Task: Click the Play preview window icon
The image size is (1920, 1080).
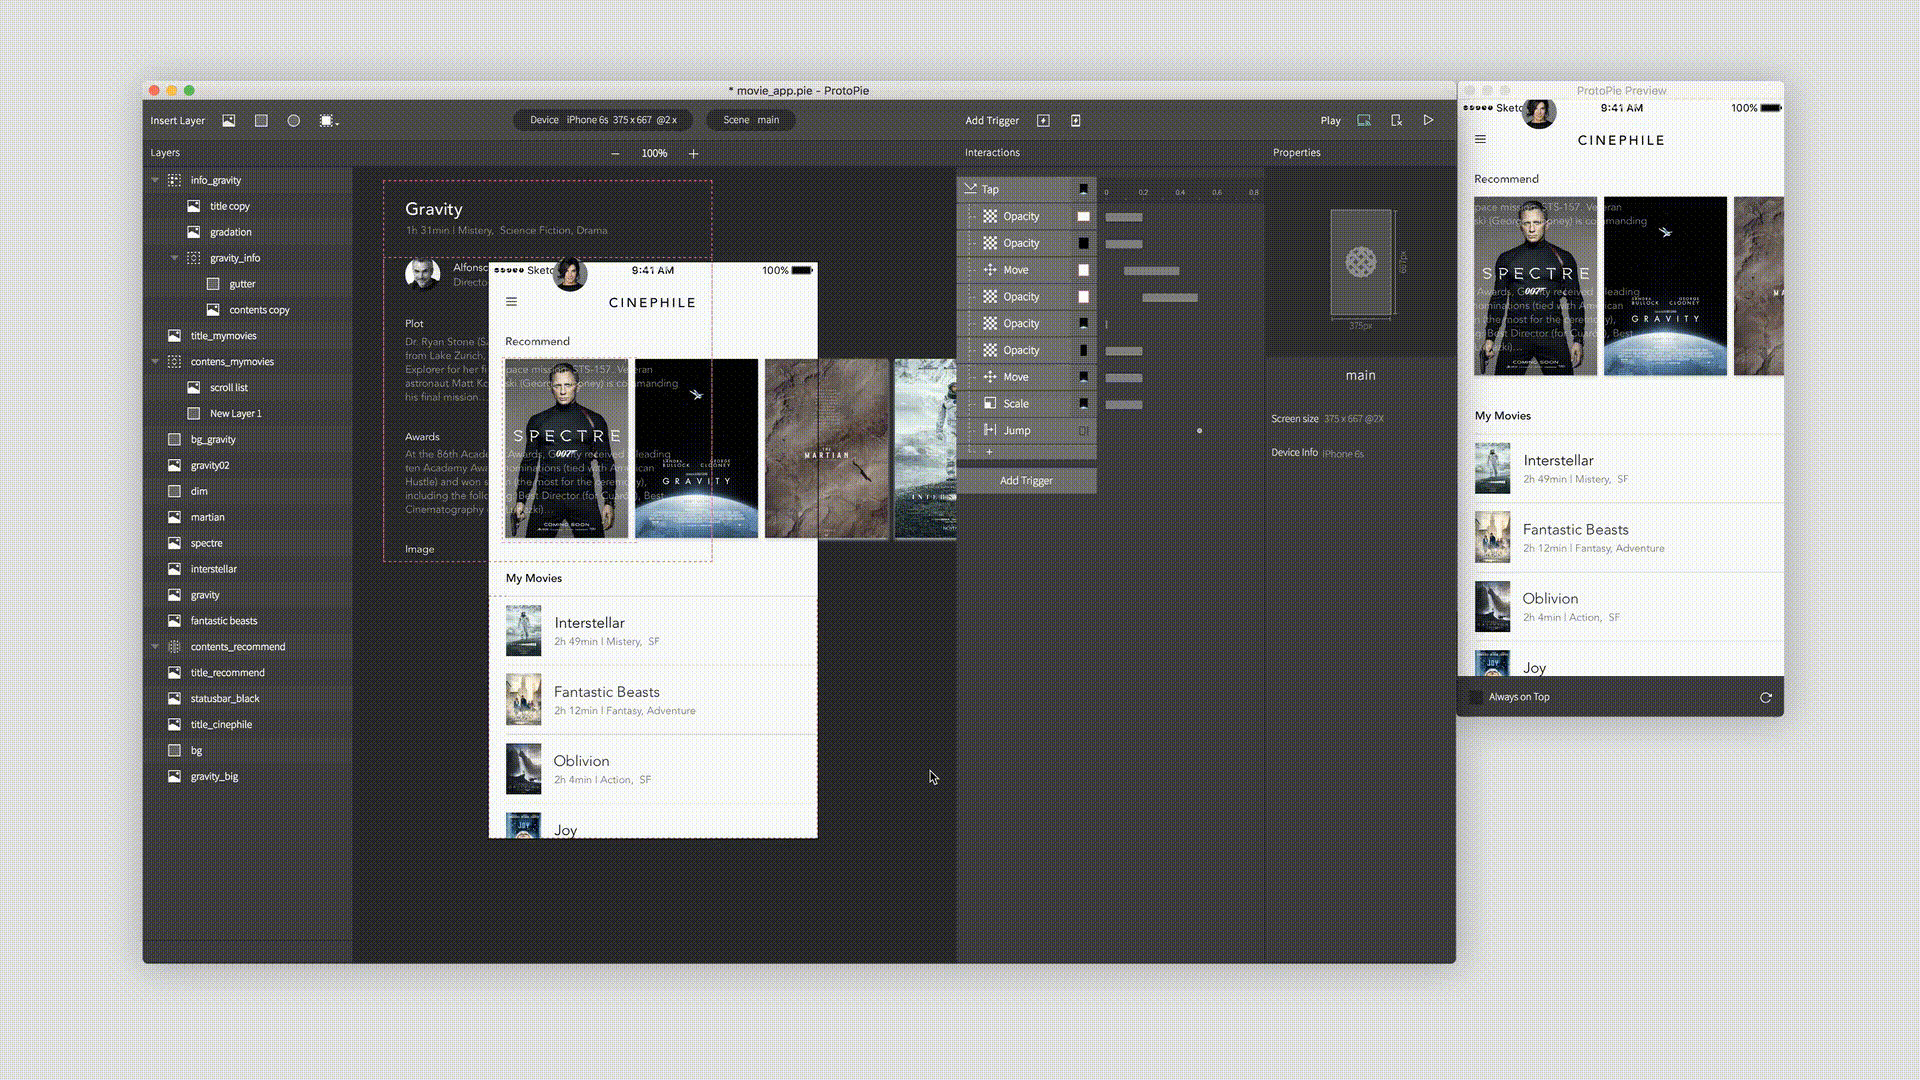Action: 1363,120
